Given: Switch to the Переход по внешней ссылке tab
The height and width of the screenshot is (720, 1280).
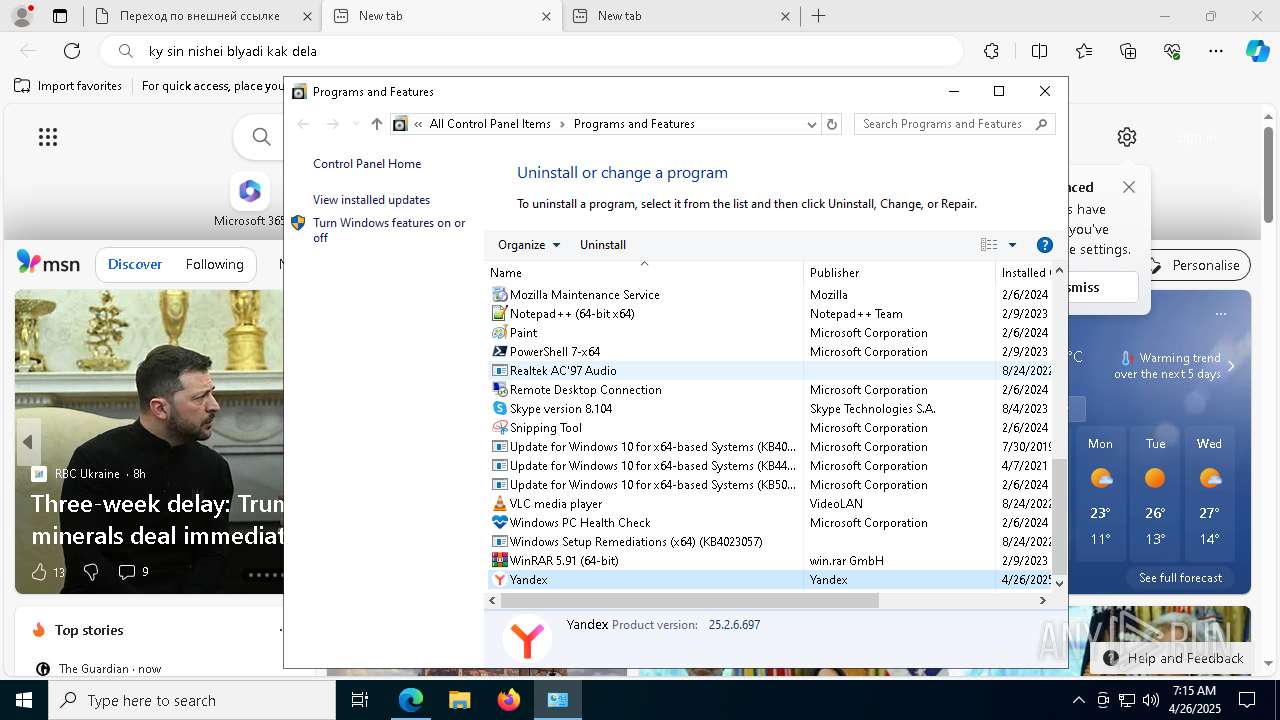Looking at the screenshot, I should [x=202, y=16].
